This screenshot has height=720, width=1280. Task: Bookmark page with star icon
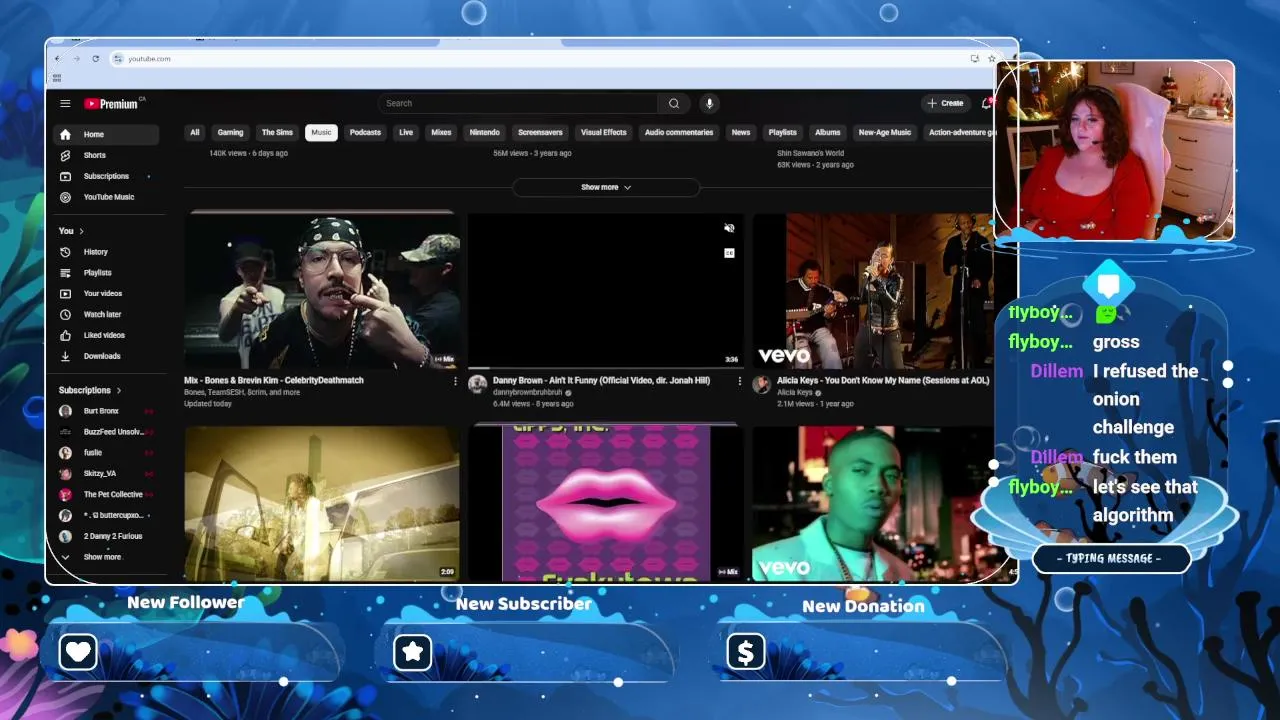pos(991,59)
